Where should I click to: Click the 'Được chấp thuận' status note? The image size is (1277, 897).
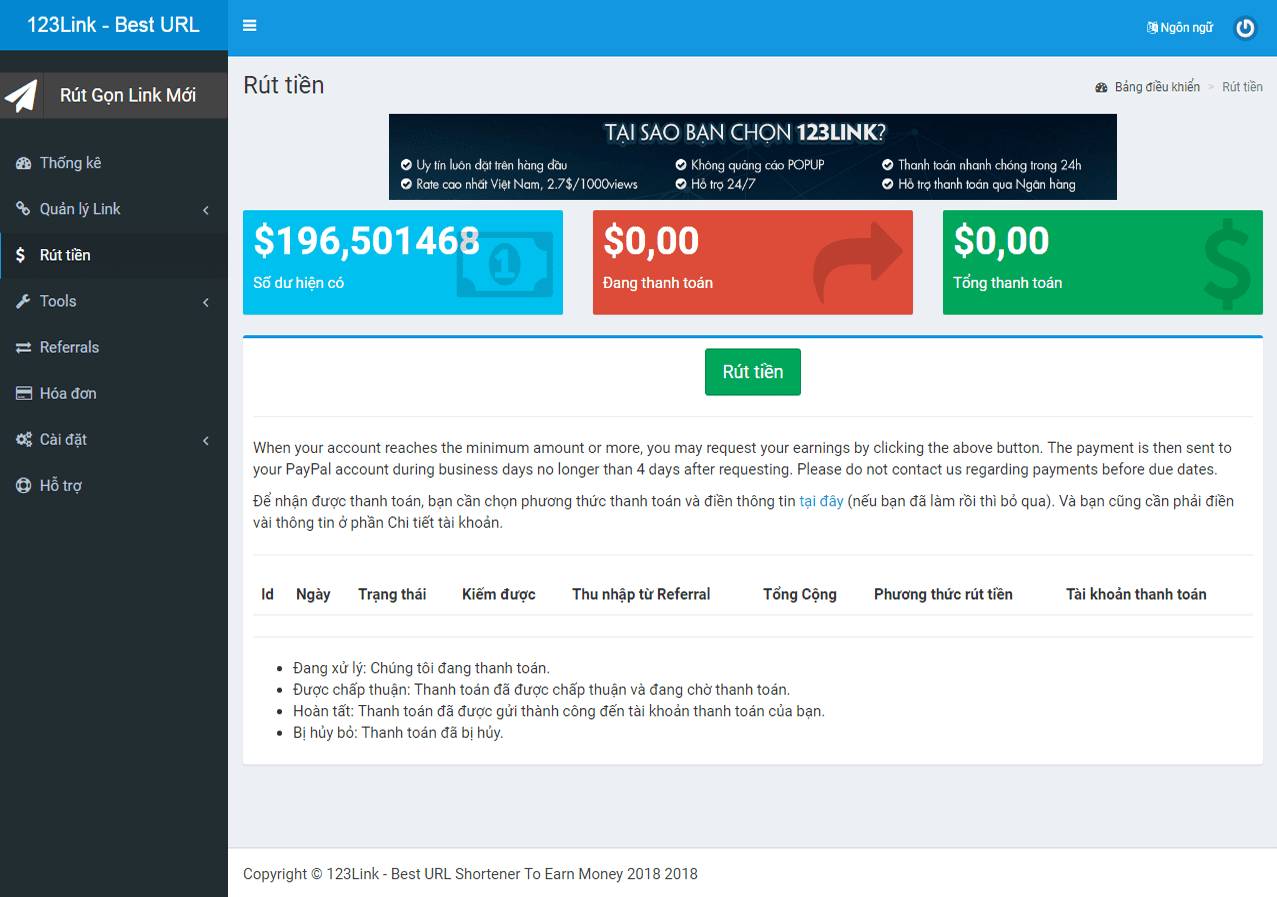(541, 690)
